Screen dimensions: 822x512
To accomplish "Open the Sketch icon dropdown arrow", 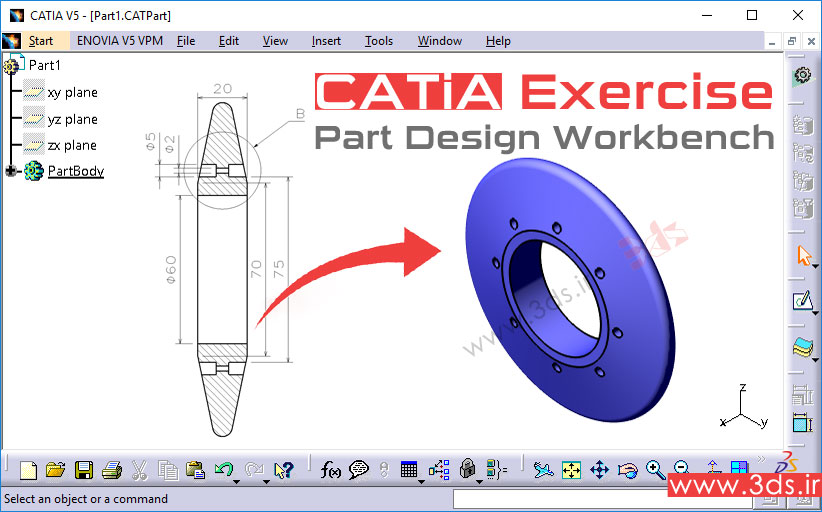I will [815, 313].
